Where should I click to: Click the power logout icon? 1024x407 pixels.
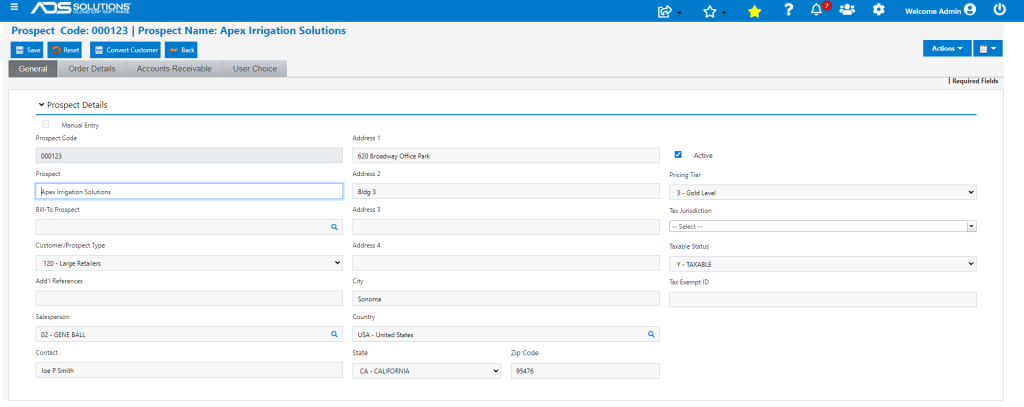tap(999, 10)
